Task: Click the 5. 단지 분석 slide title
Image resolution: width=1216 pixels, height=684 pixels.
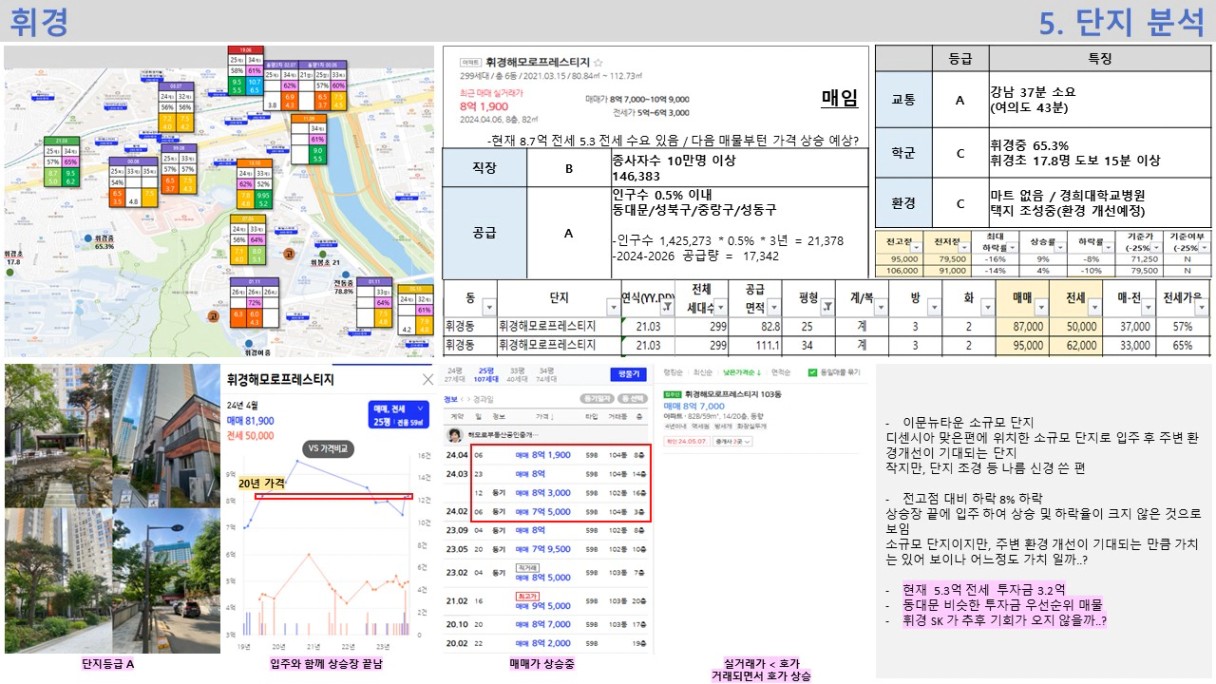Action: pos(1122,21)
